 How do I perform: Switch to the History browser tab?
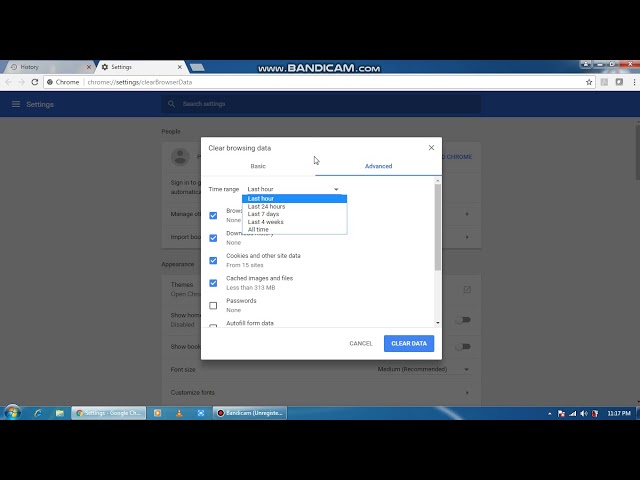pyautogui.click(x=47, y=67)
